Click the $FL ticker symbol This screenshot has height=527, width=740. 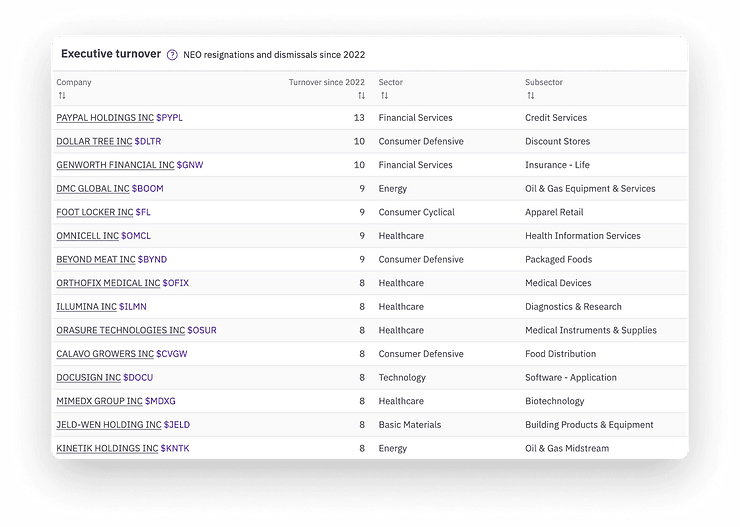(145, 212)
